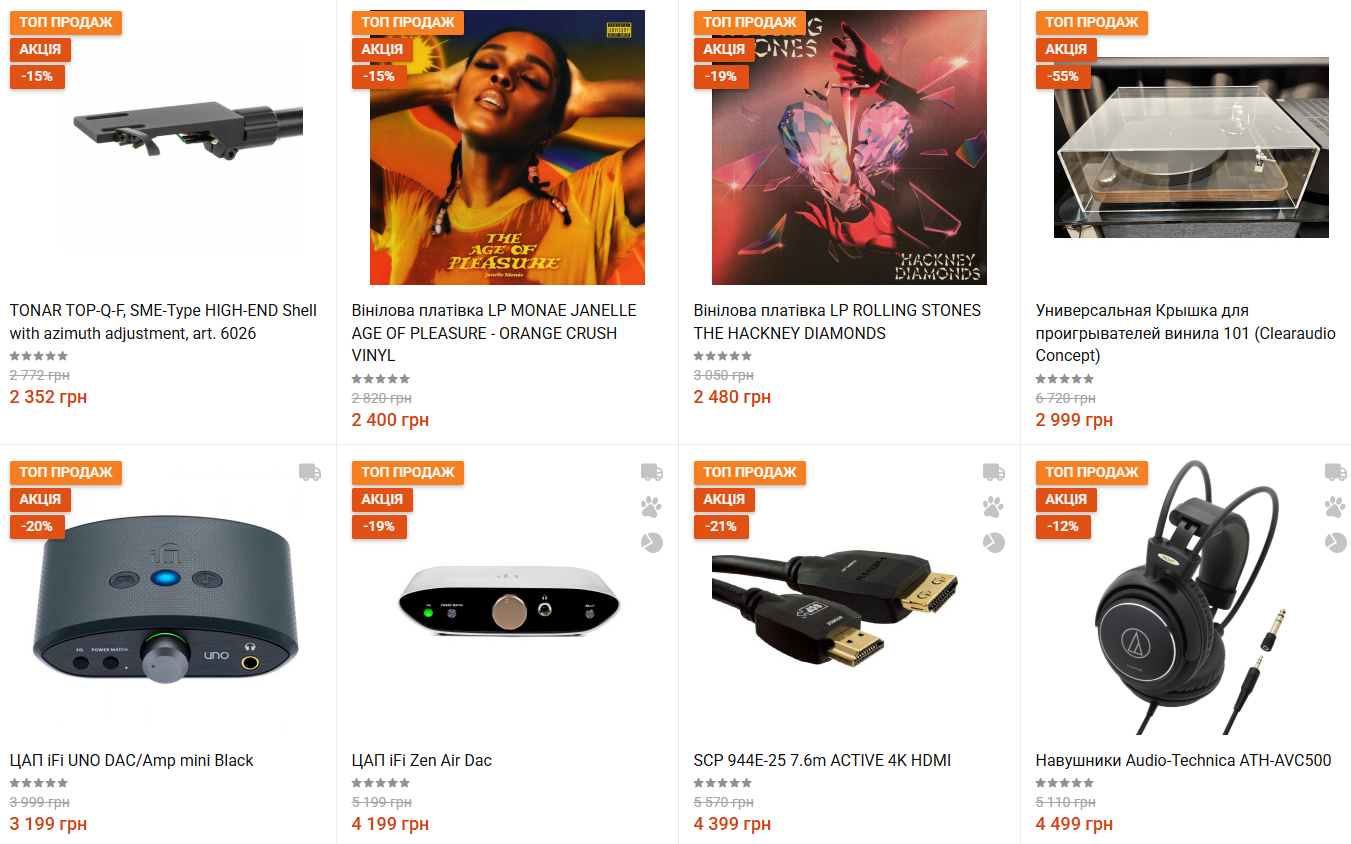This screenshot has height=844, width=1351.
Task: Click delivery truck icon on iFi UNO DAC card
Action: 310,472
